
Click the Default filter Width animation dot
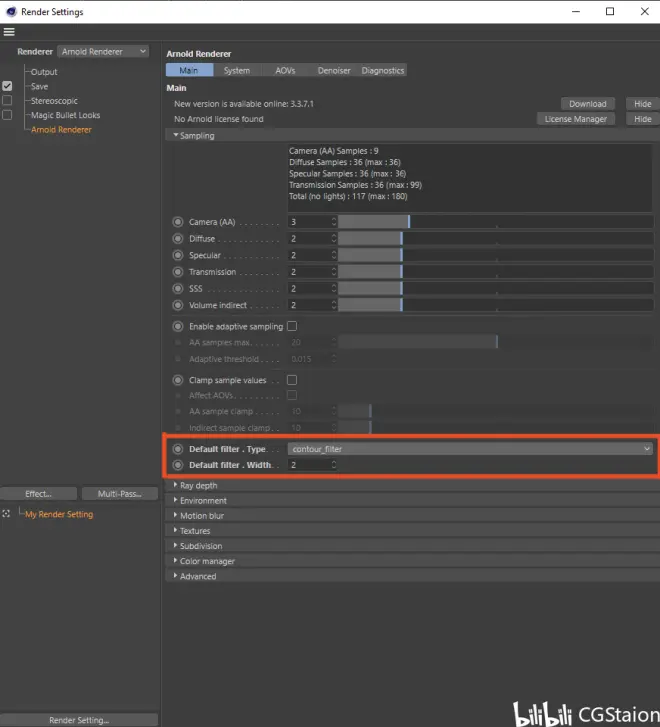point(178,465)
